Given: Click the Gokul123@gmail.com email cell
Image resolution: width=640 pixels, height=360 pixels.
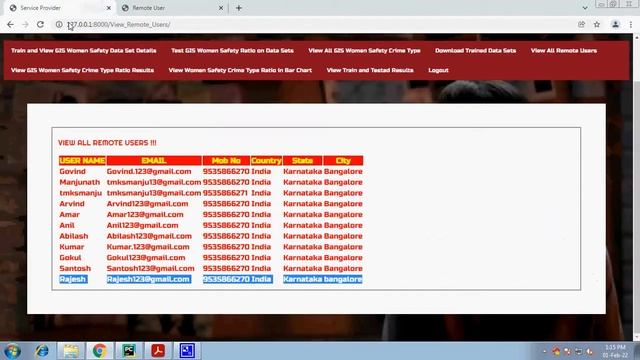Looking at the screenshot, I should tap(146, 258).
